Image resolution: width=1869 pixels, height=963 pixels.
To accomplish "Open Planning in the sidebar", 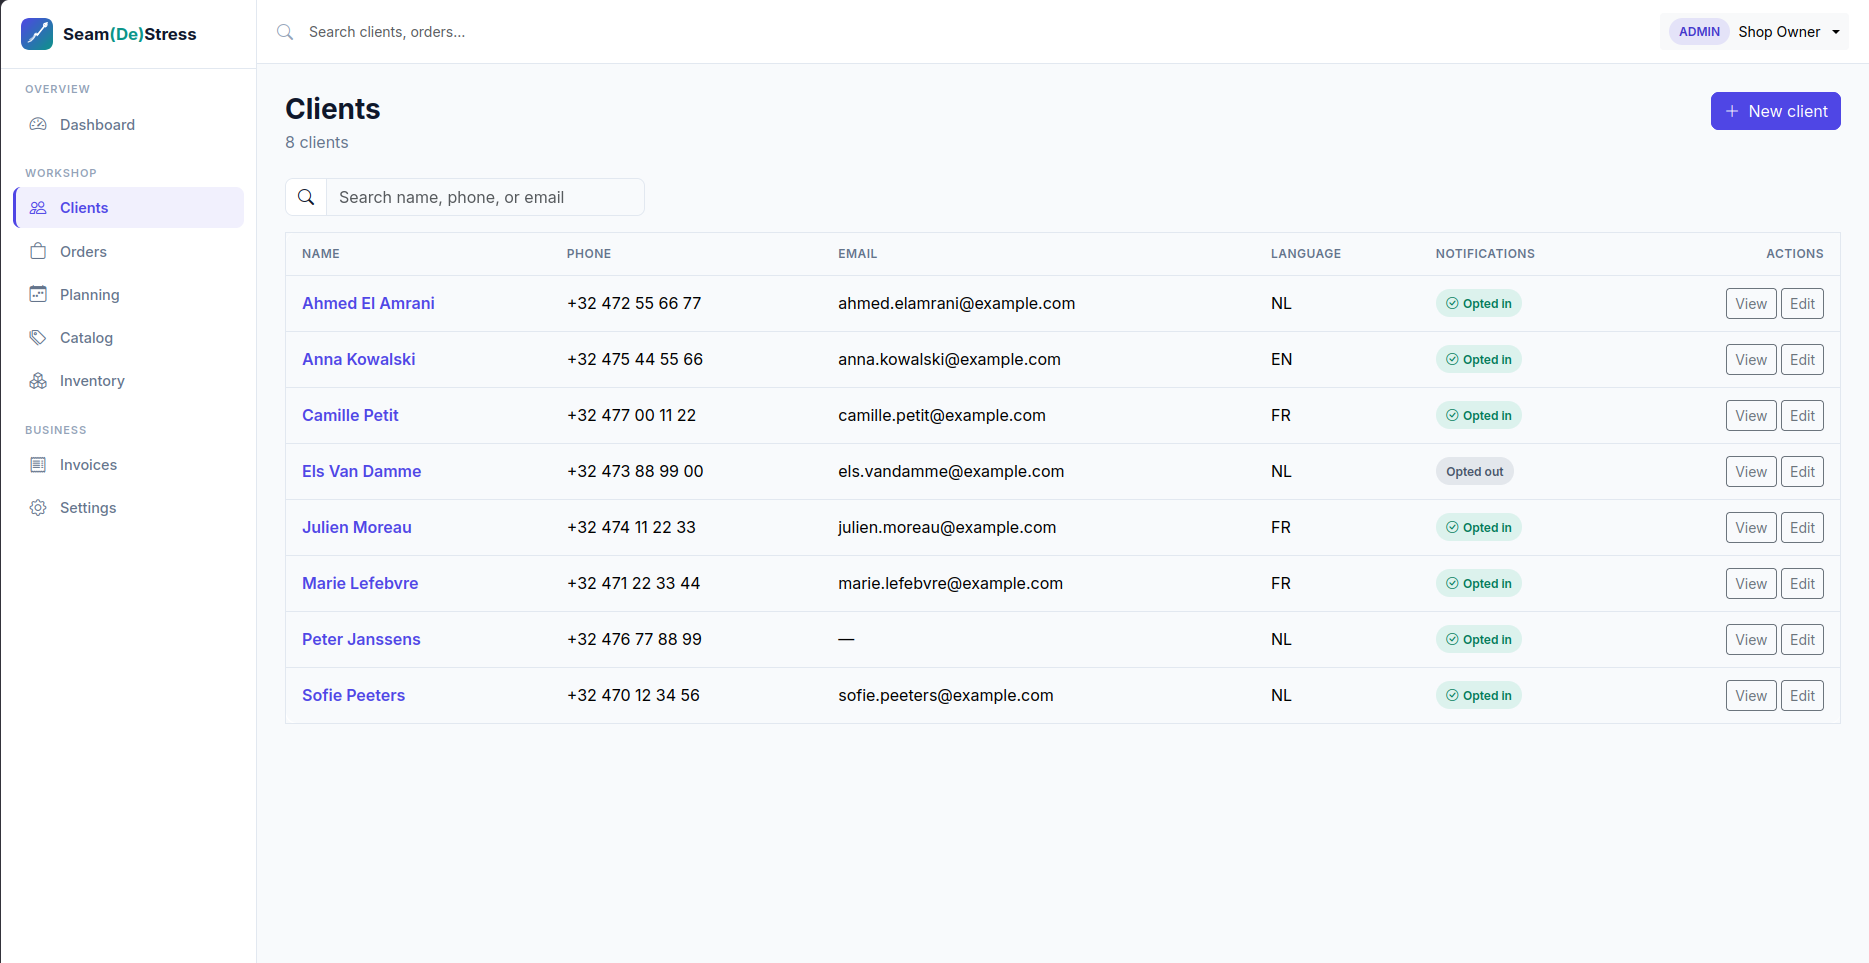I will [129, 294].
